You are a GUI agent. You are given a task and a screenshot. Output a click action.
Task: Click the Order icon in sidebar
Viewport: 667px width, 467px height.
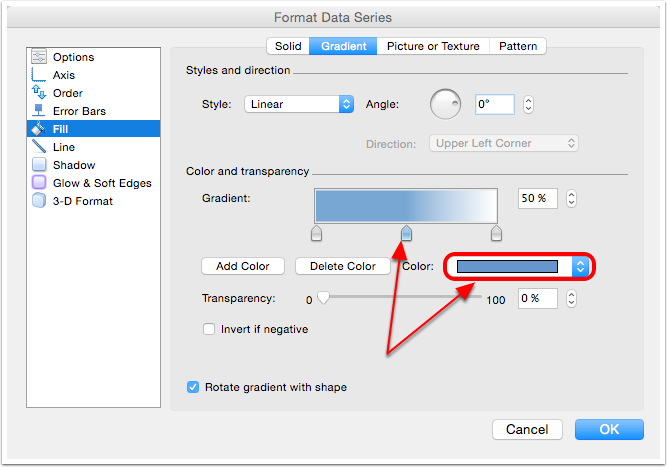point(39,93)
